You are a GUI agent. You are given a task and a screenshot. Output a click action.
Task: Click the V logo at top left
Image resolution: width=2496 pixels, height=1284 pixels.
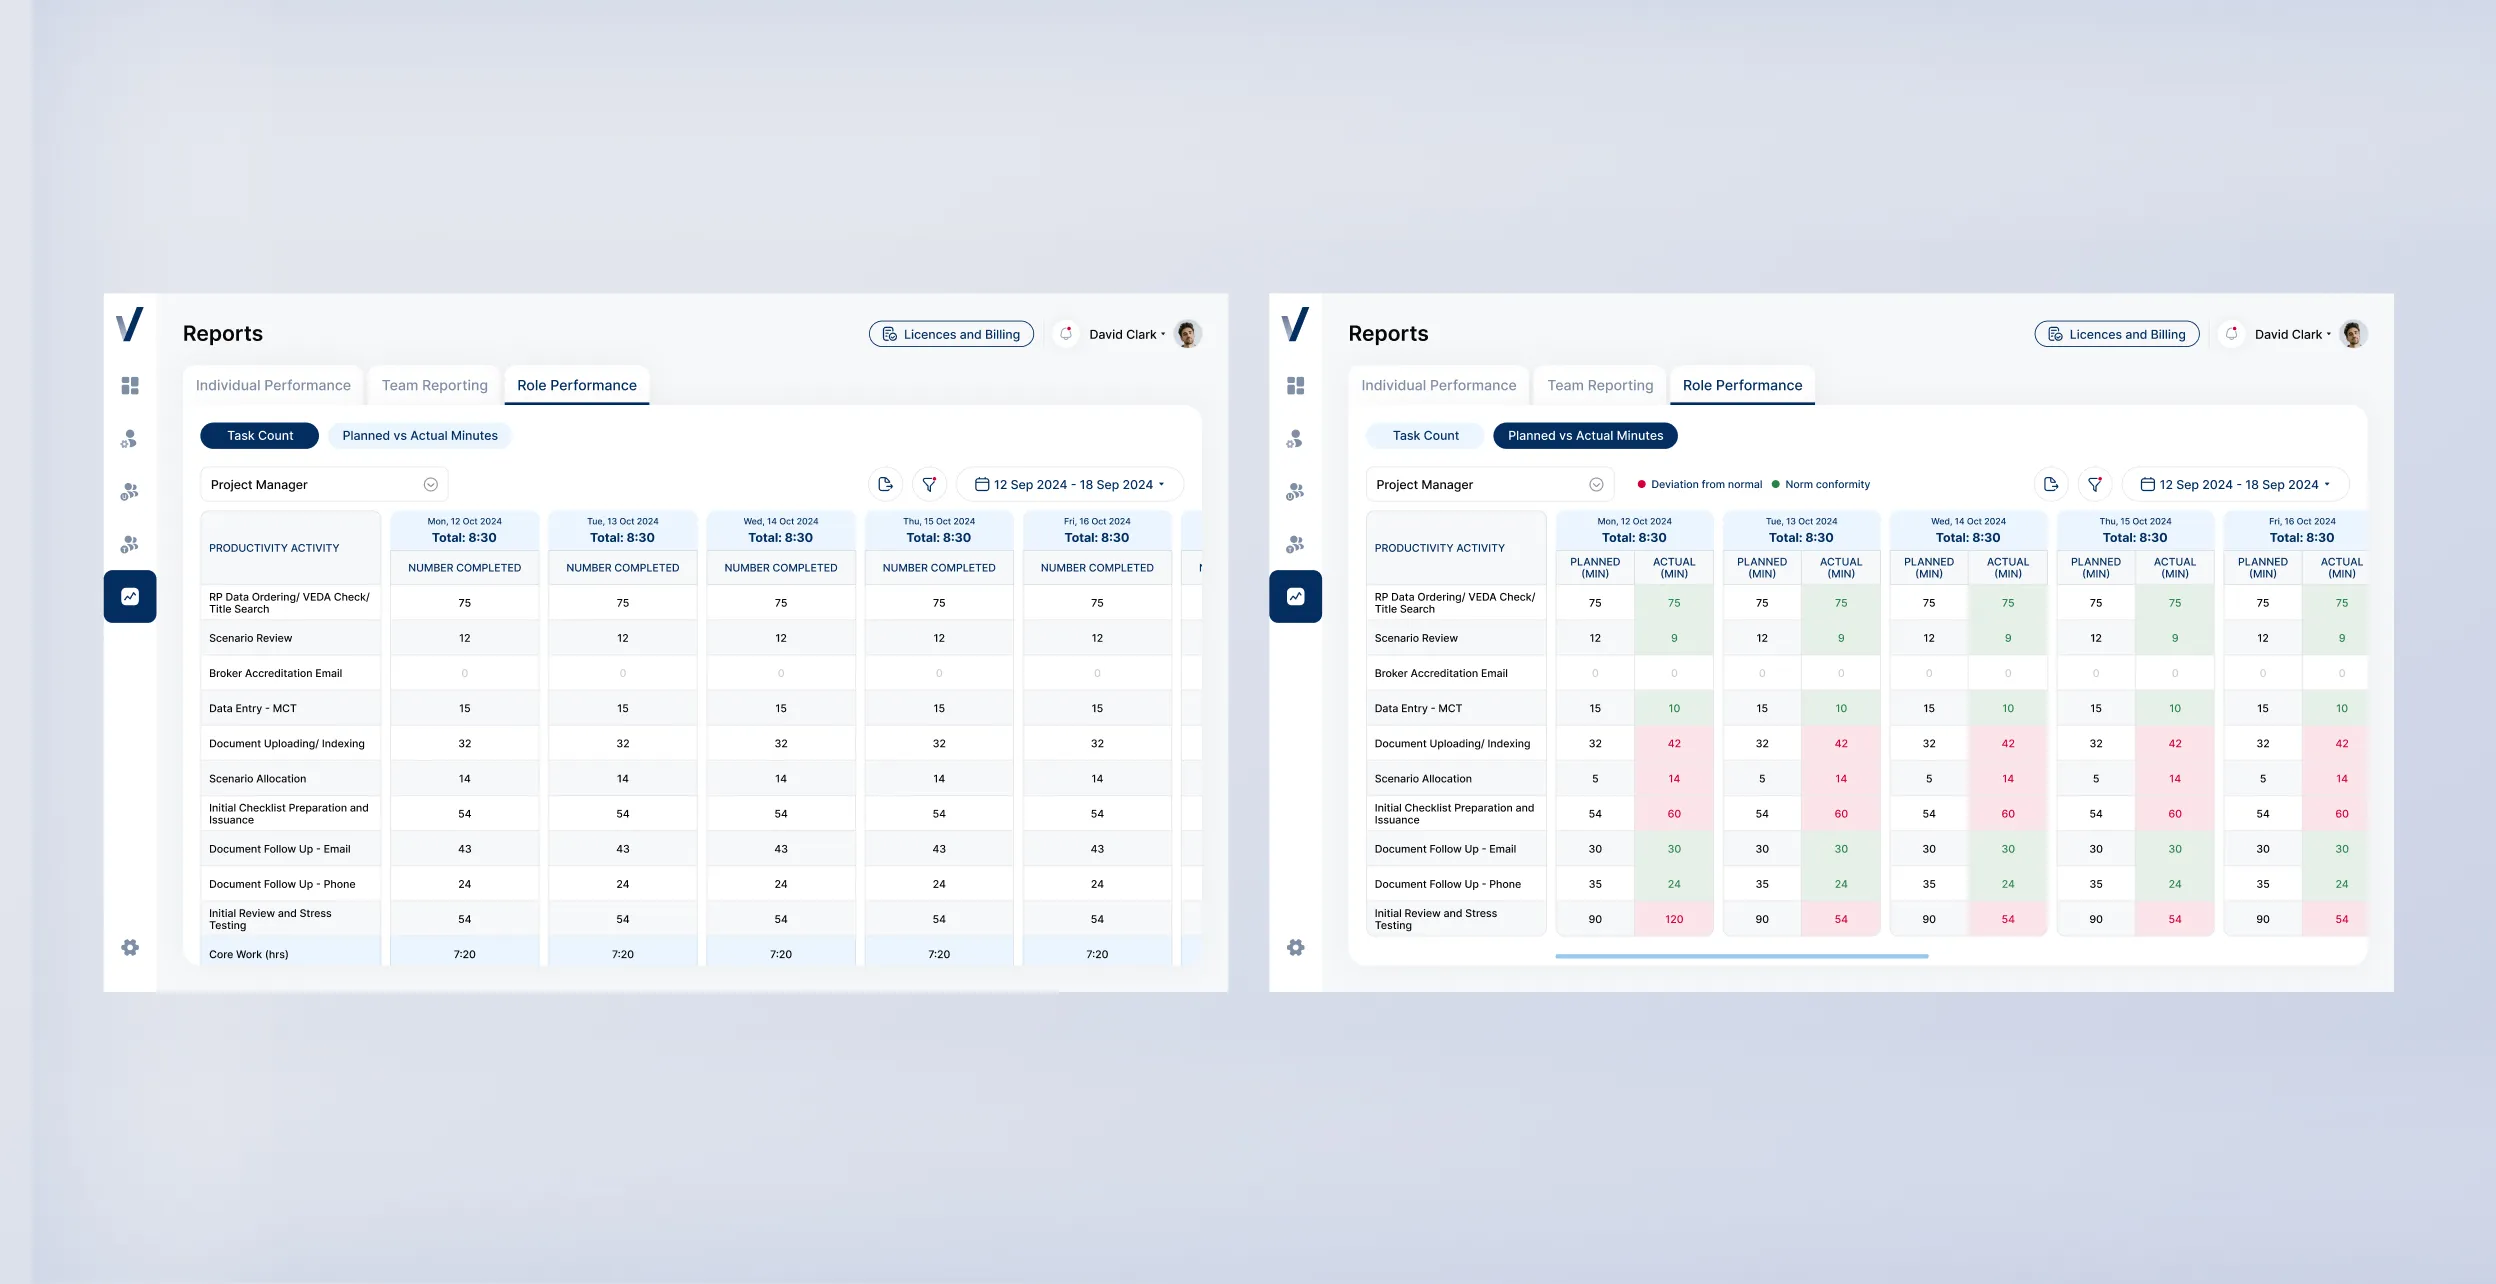click(131, 326)
